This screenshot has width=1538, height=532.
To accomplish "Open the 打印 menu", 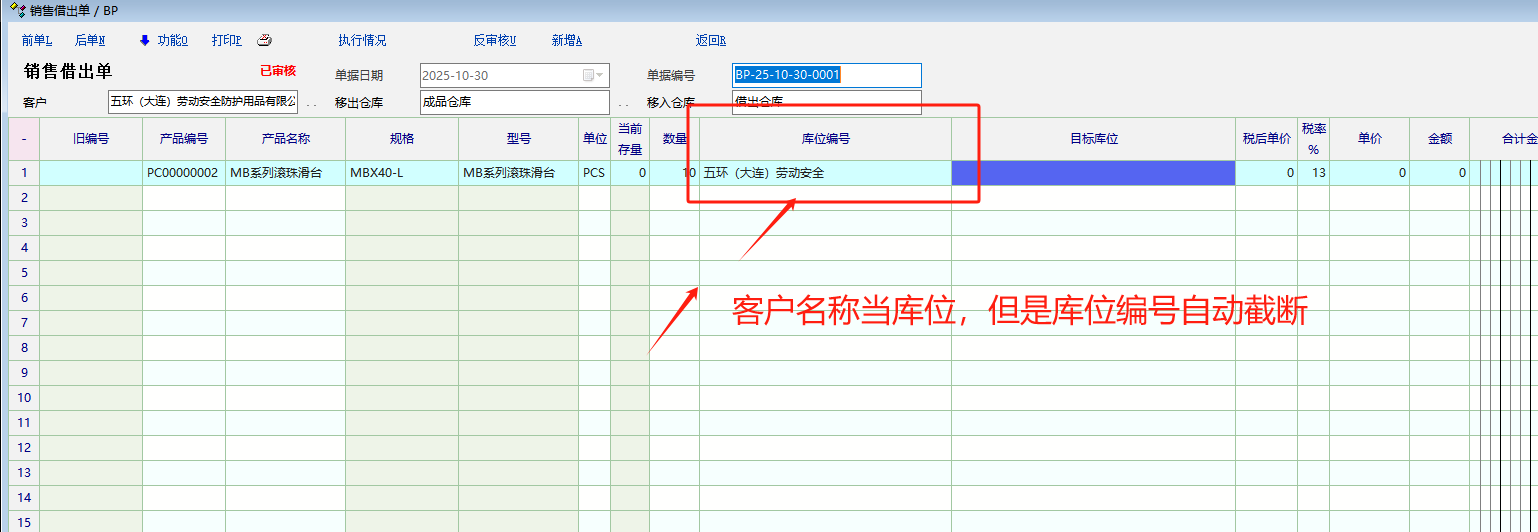I will point(226,41).
